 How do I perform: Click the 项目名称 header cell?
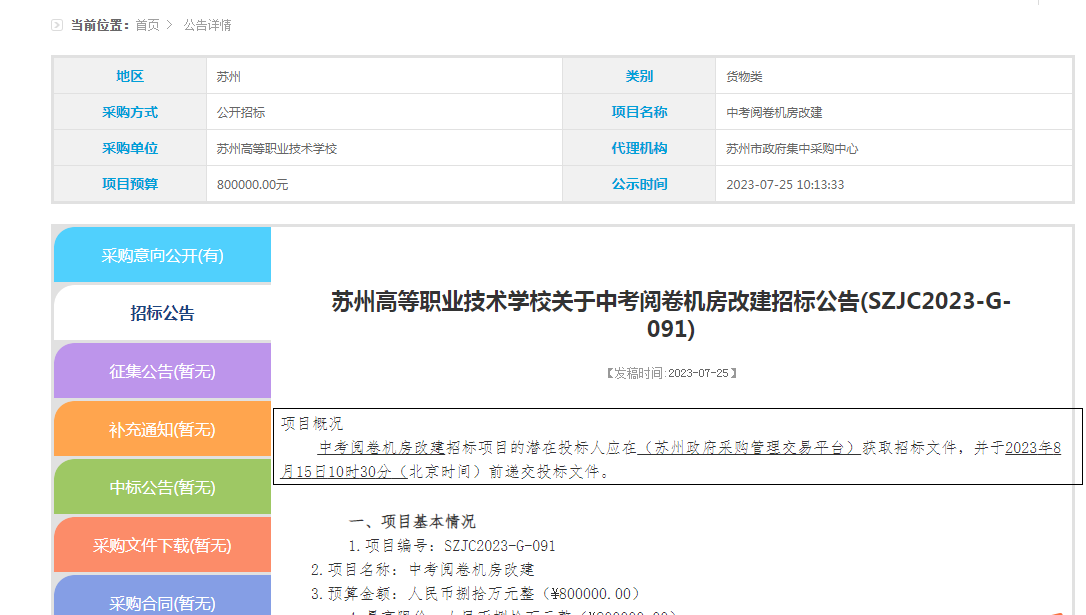click(639, 112)
